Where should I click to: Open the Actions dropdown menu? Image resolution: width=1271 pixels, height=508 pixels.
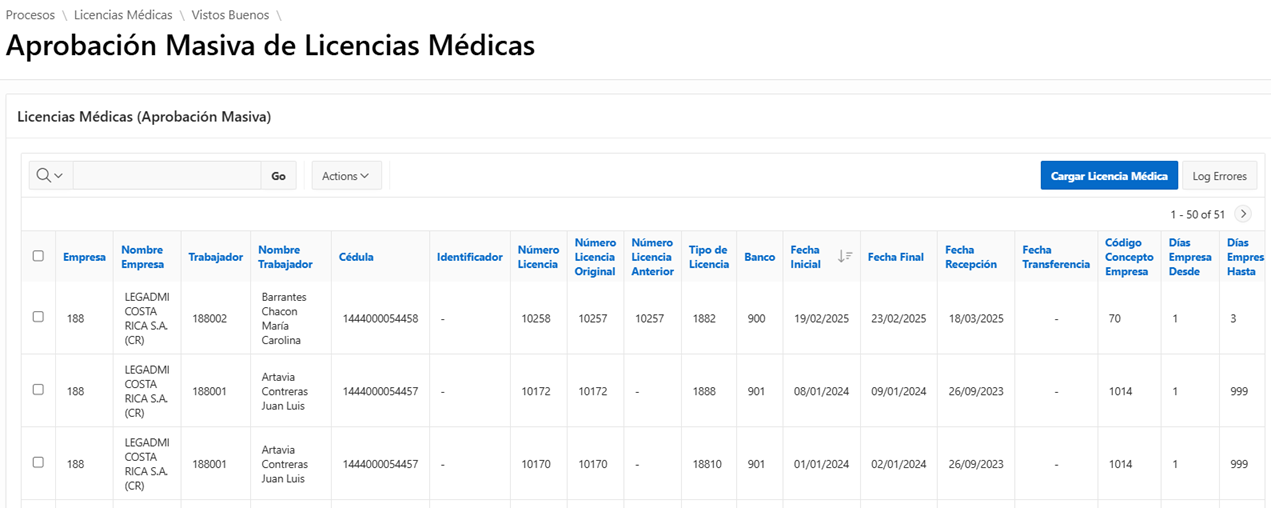[x=346, y=176]
